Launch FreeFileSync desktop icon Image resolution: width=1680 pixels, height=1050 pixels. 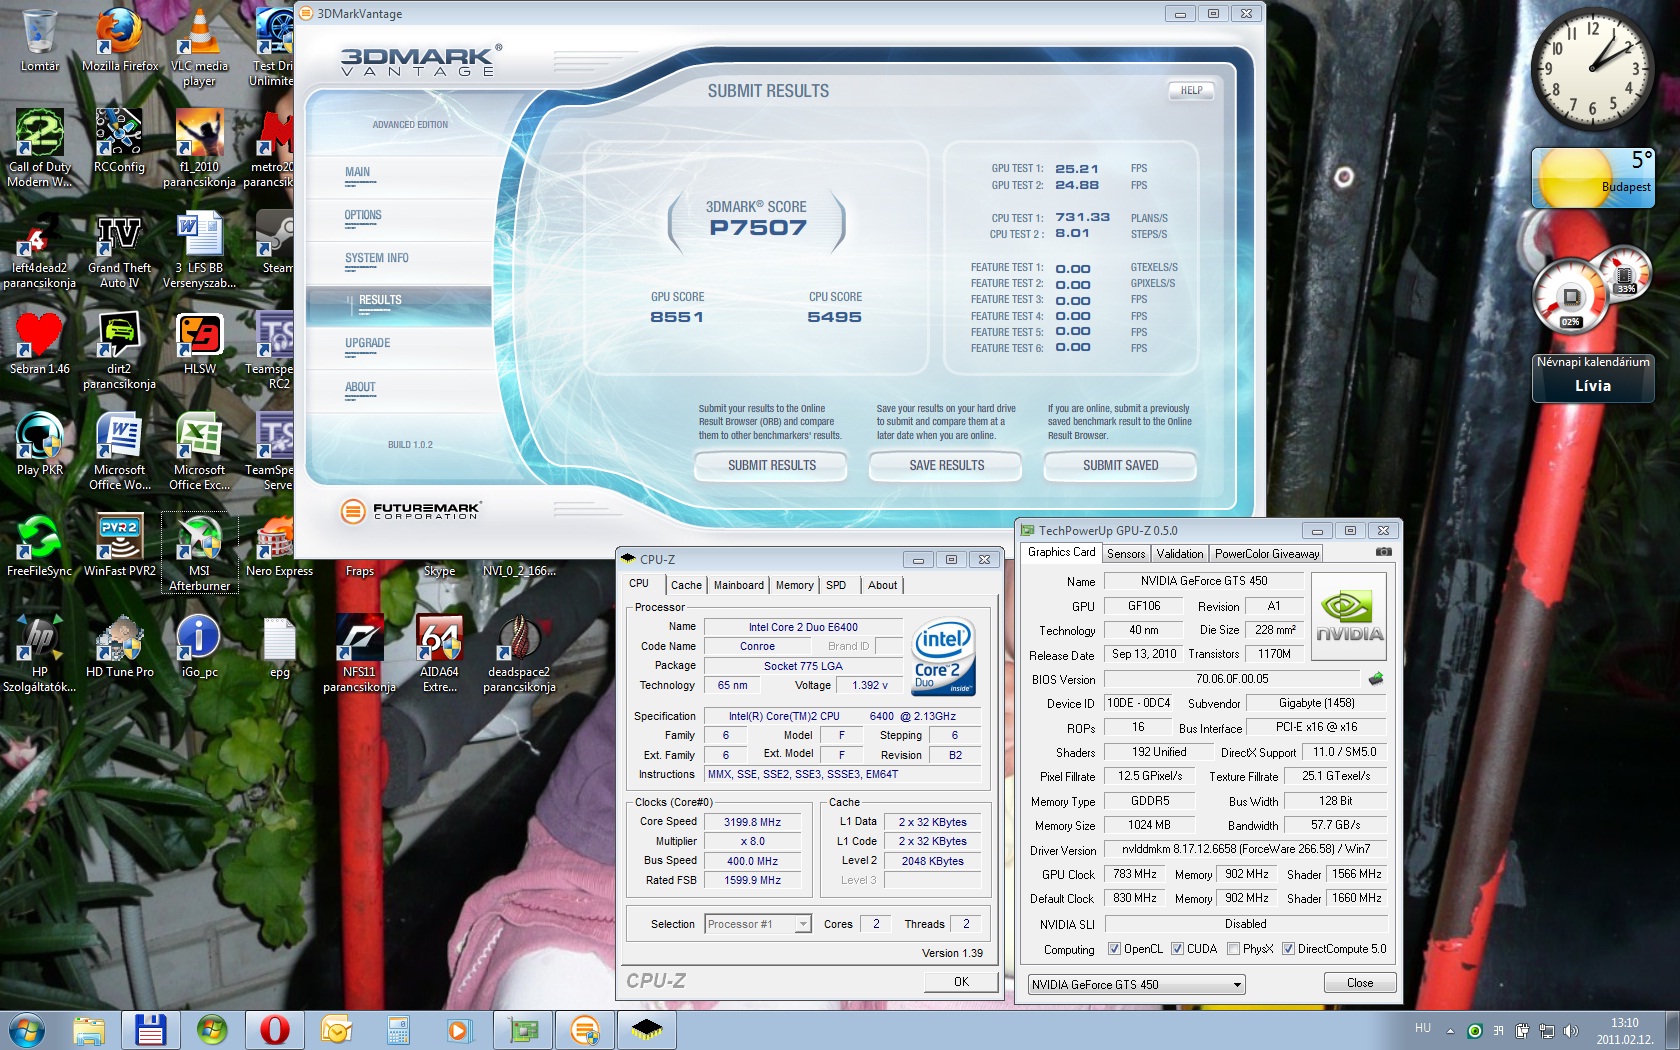(40, 545)
